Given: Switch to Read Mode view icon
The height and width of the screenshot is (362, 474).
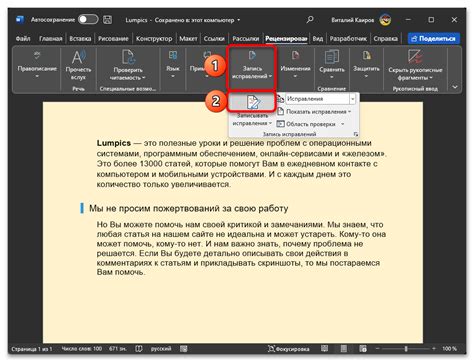Looking at the screenshot, I should [324, 349].
